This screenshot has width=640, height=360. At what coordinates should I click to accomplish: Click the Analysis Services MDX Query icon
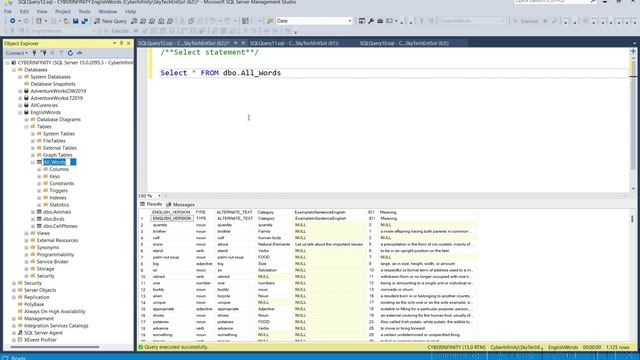143,21
